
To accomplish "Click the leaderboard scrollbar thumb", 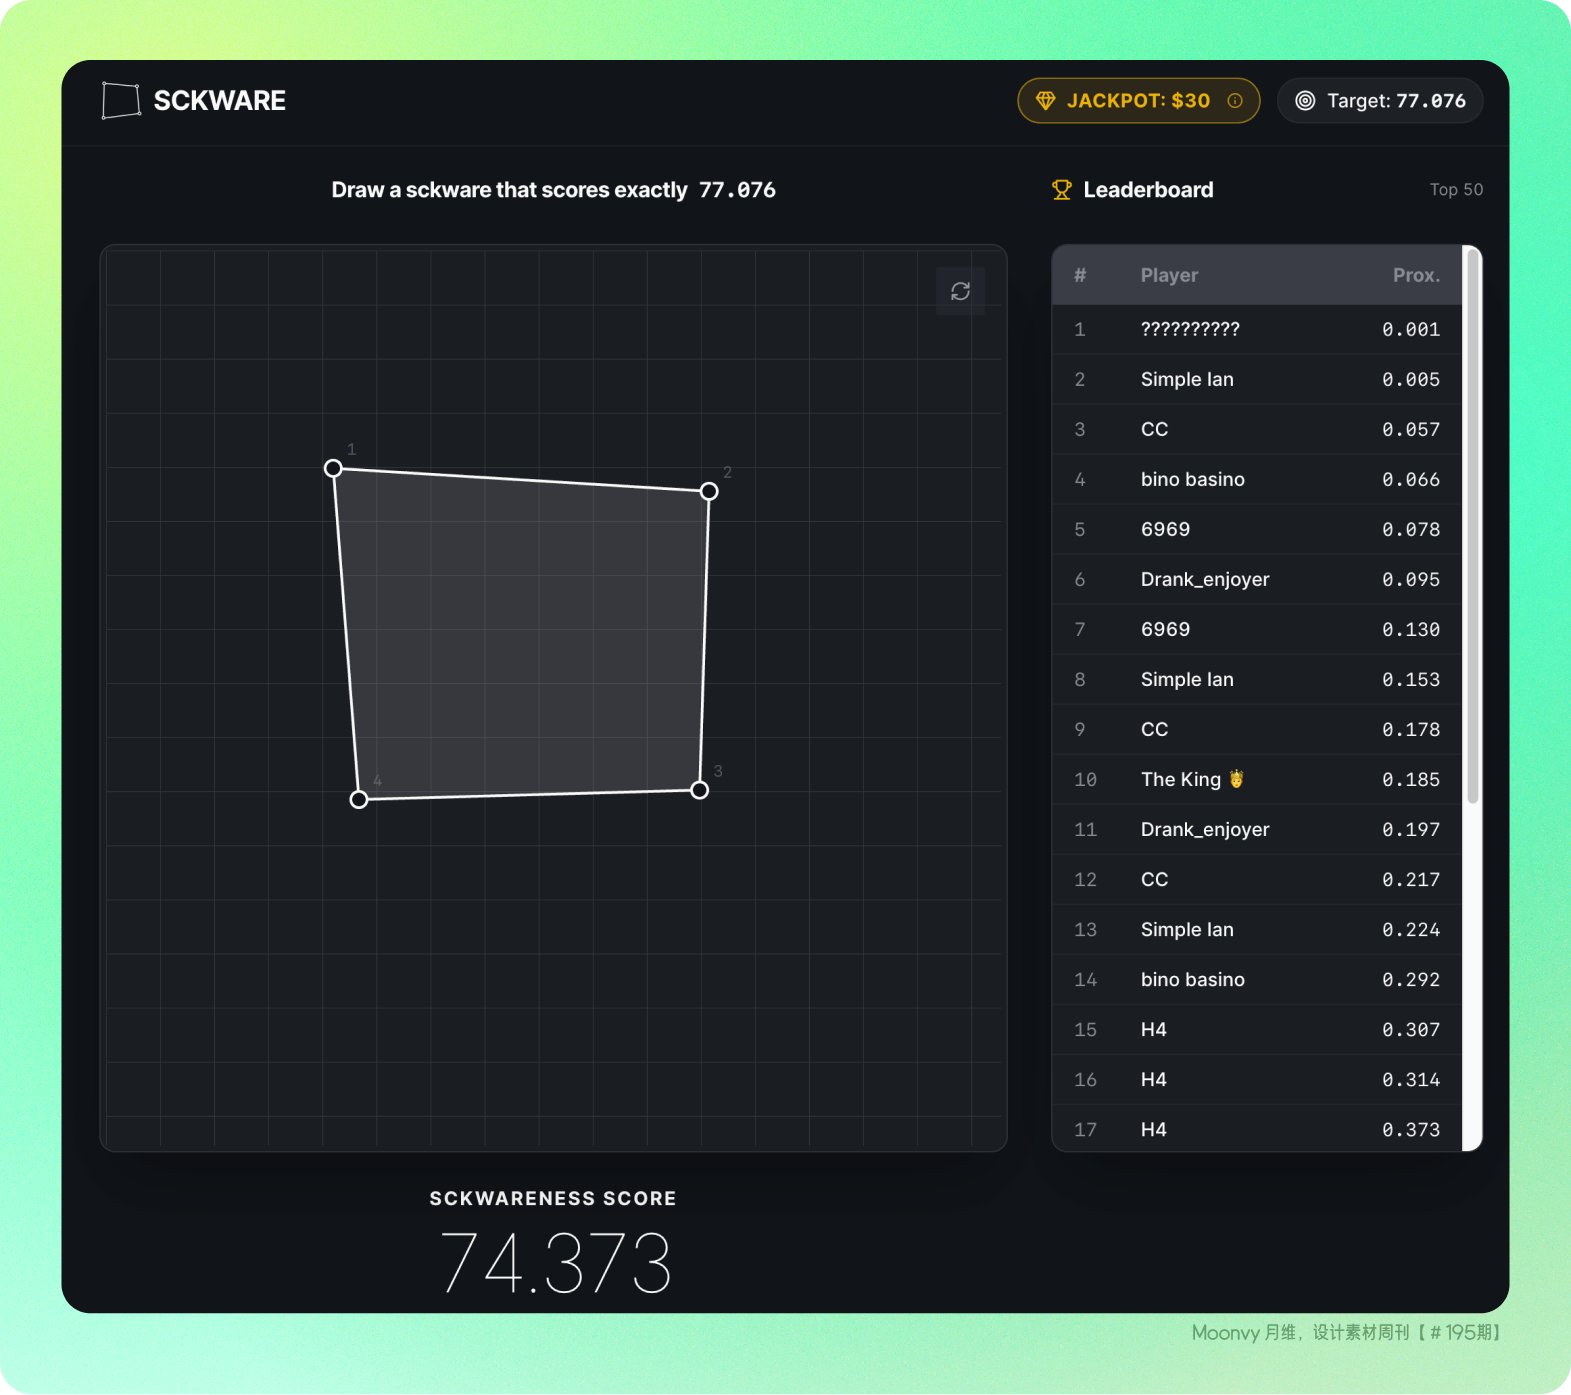I will click(1472, 525).
